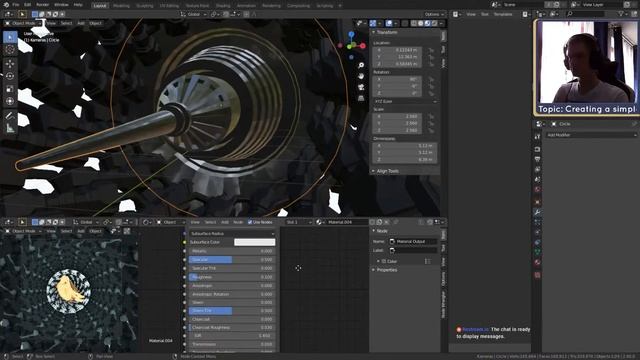
Task: Open the Slot 1 material slot dropdown
Action: click(x=298, y=222)
